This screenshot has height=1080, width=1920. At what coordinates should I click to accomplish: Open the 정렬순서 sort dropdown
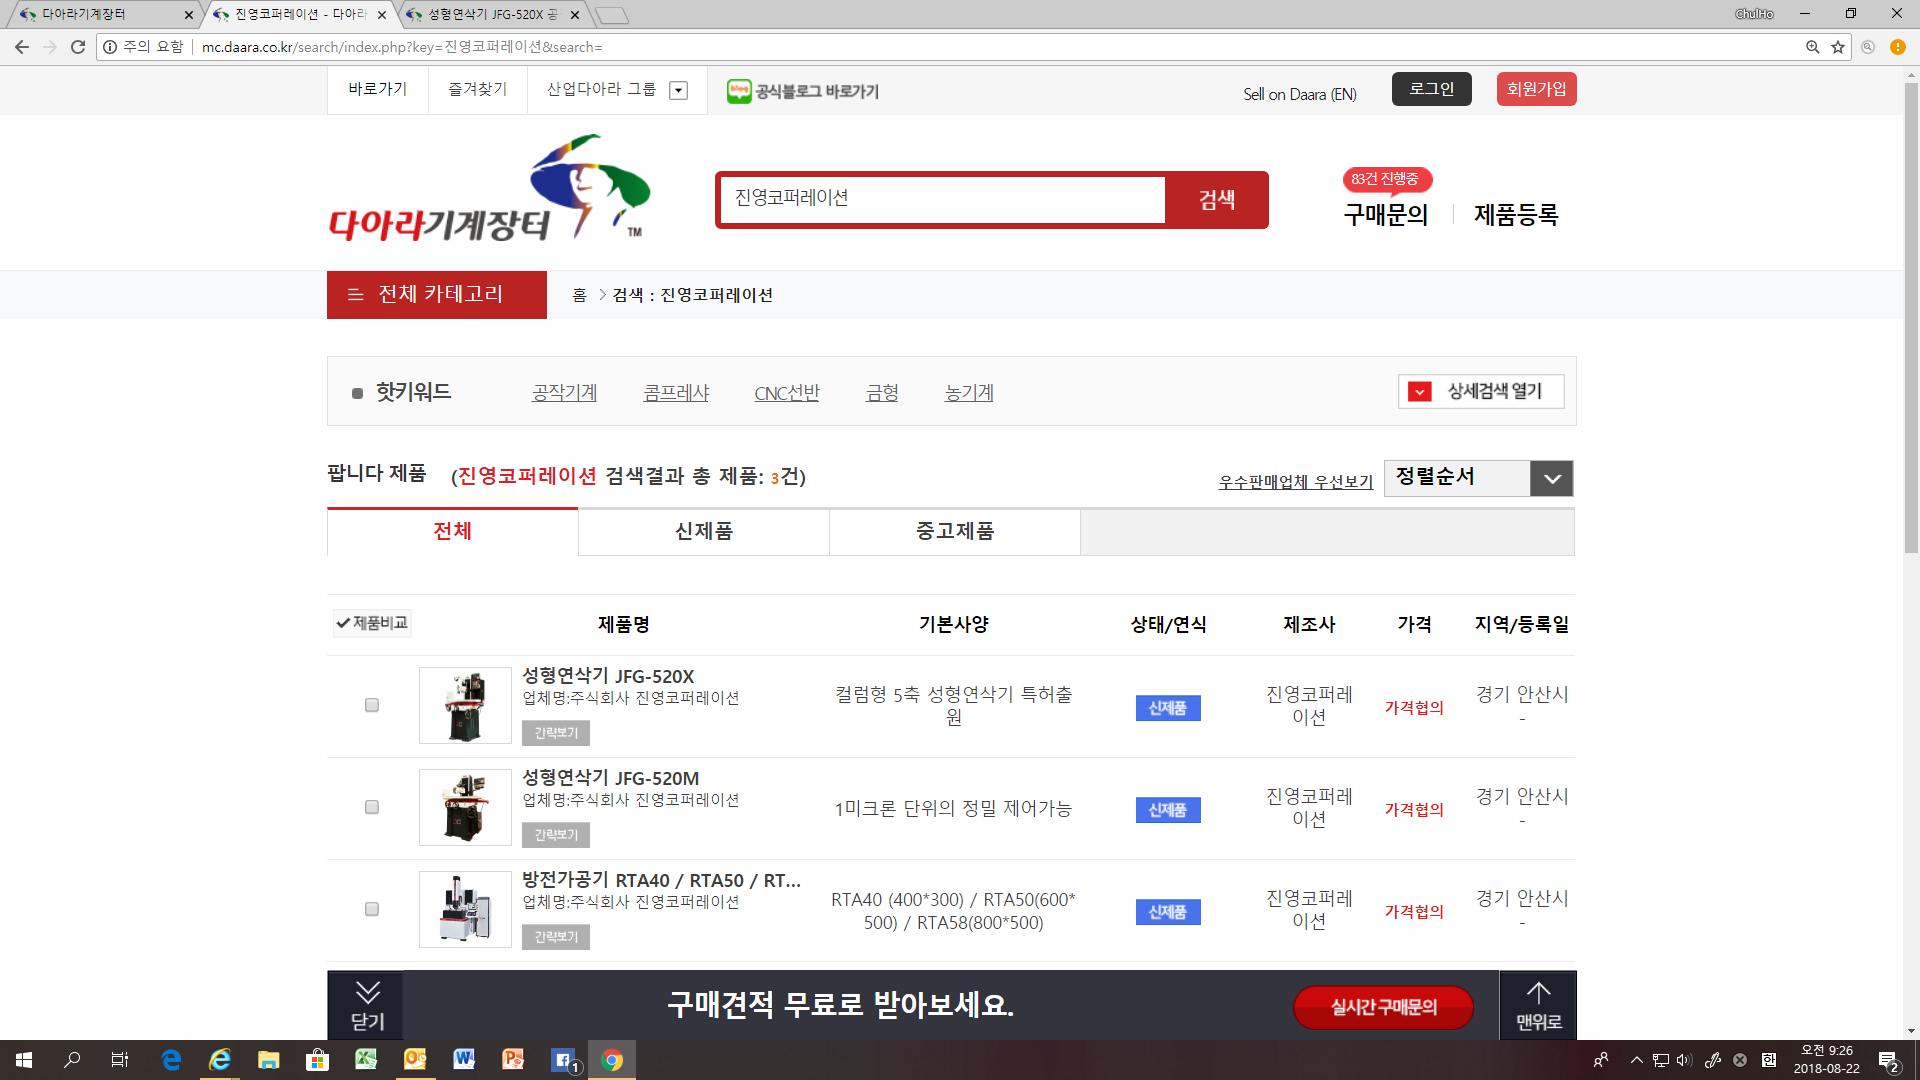coord(1478,478)
